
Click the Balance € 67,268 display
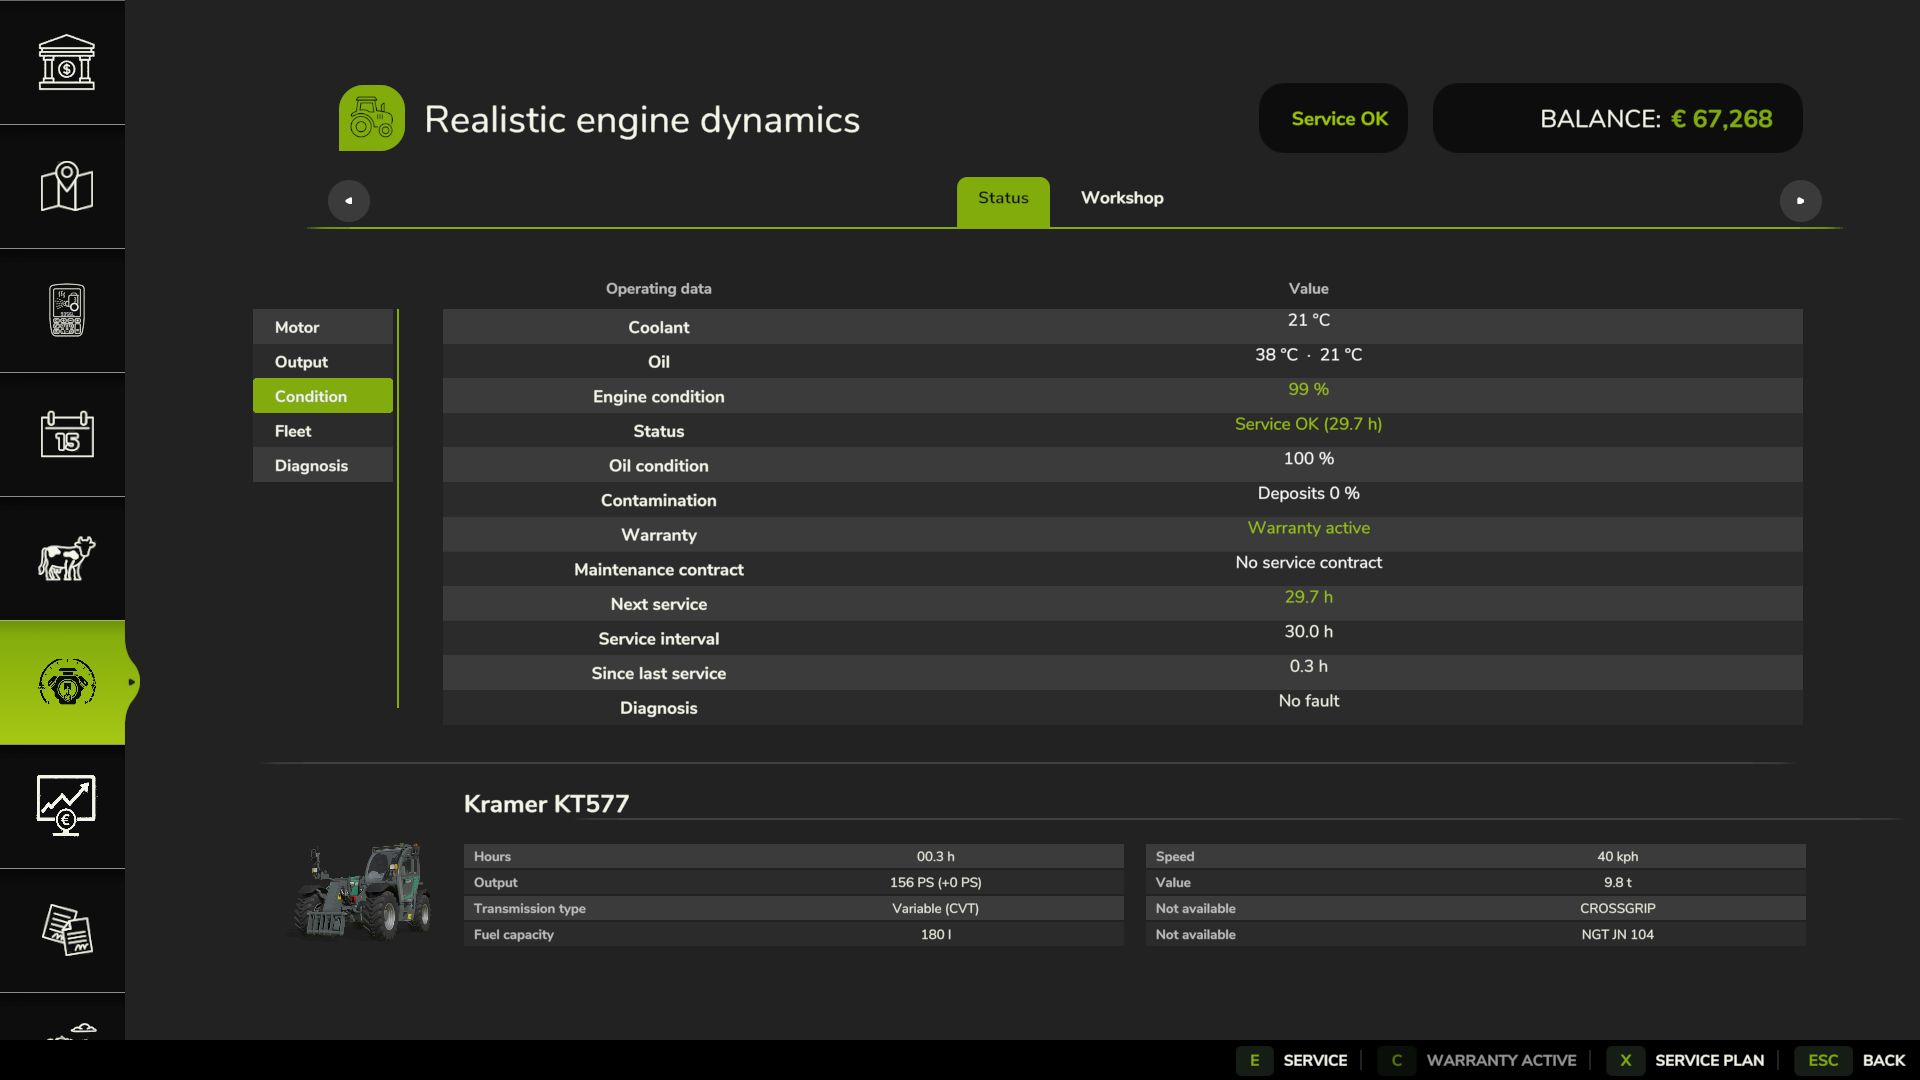[x=1617, y=118]
